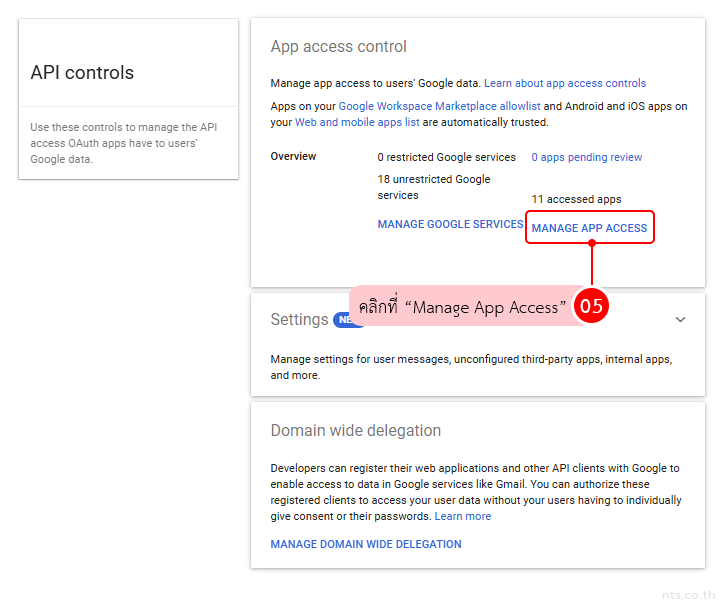Click the red 05 step badge
720x604 pixels.
pos(591,307)
